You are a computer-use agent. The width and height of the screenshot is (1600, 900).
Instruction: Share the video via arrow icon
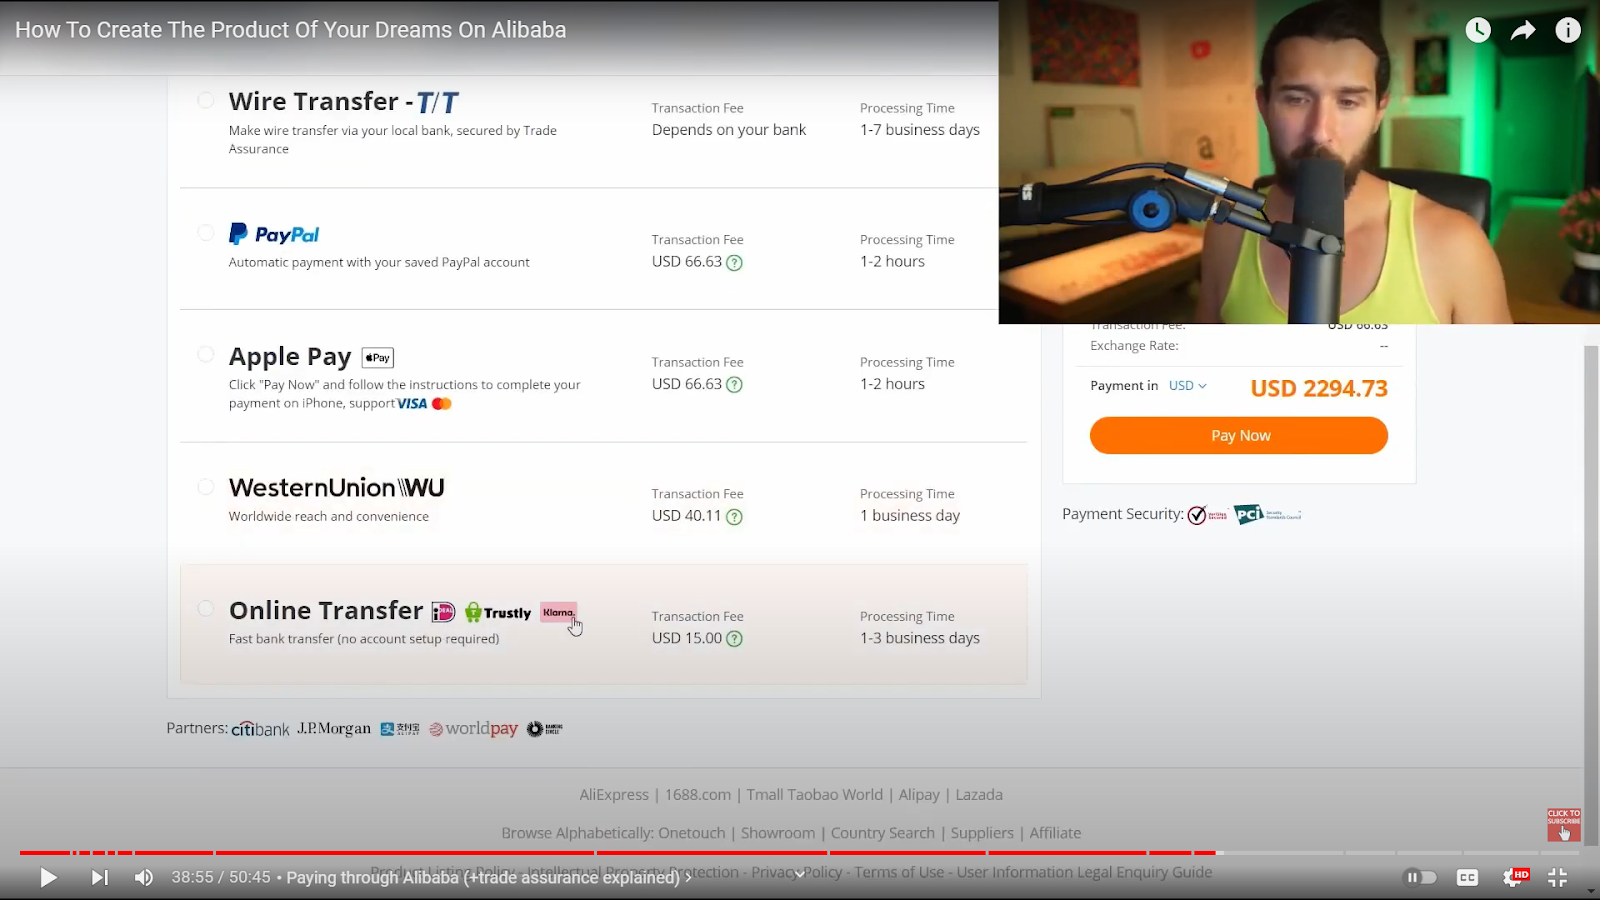point(1523,30)
